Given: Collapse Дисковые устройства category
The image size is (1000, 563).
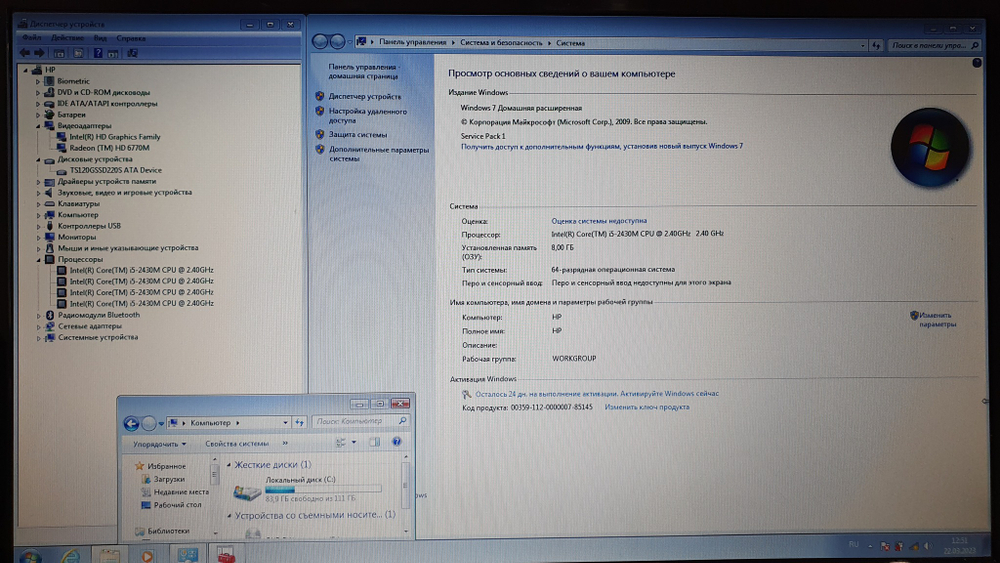Looking at the screenshot, I should [x=38, y=159].
